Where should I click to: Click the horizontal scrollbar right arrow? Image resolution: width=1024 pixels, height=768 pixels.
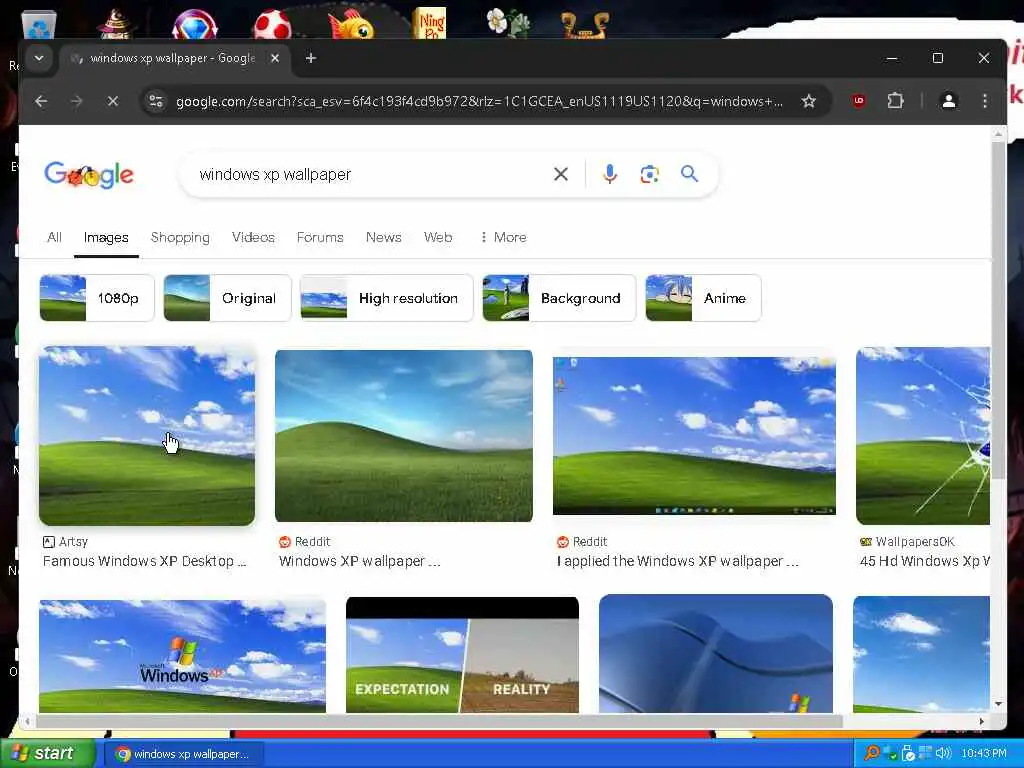pos(982,722)
